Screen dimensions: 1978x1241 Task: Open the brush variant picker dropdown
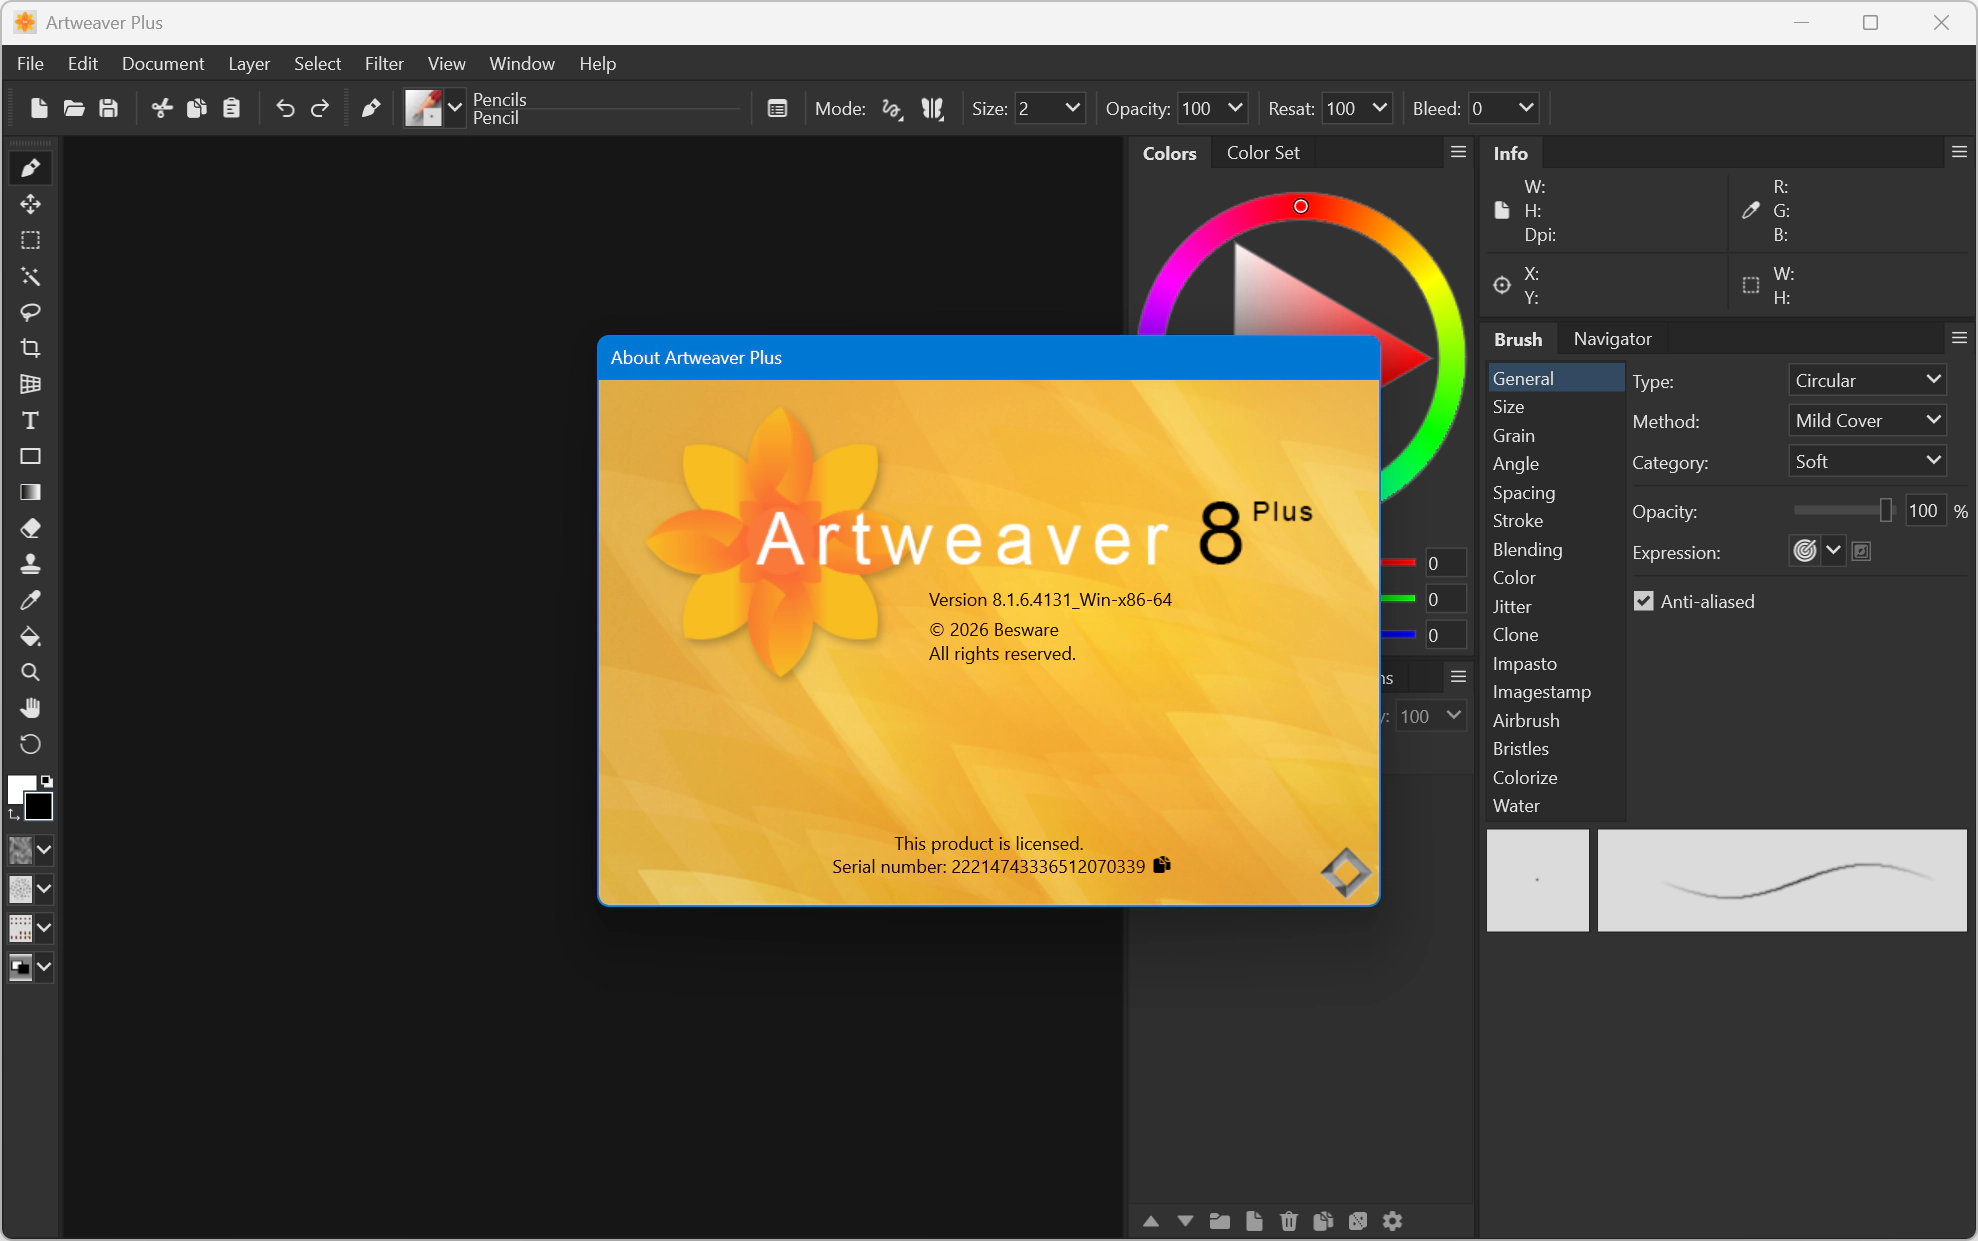(x=455, y=108)
